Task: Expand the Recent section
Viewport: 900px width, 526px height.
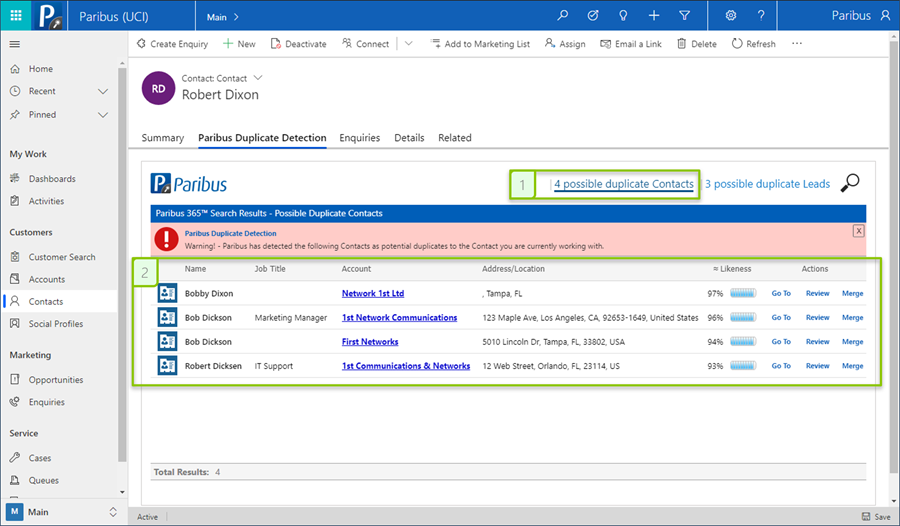Action: [x=103, y=91]
